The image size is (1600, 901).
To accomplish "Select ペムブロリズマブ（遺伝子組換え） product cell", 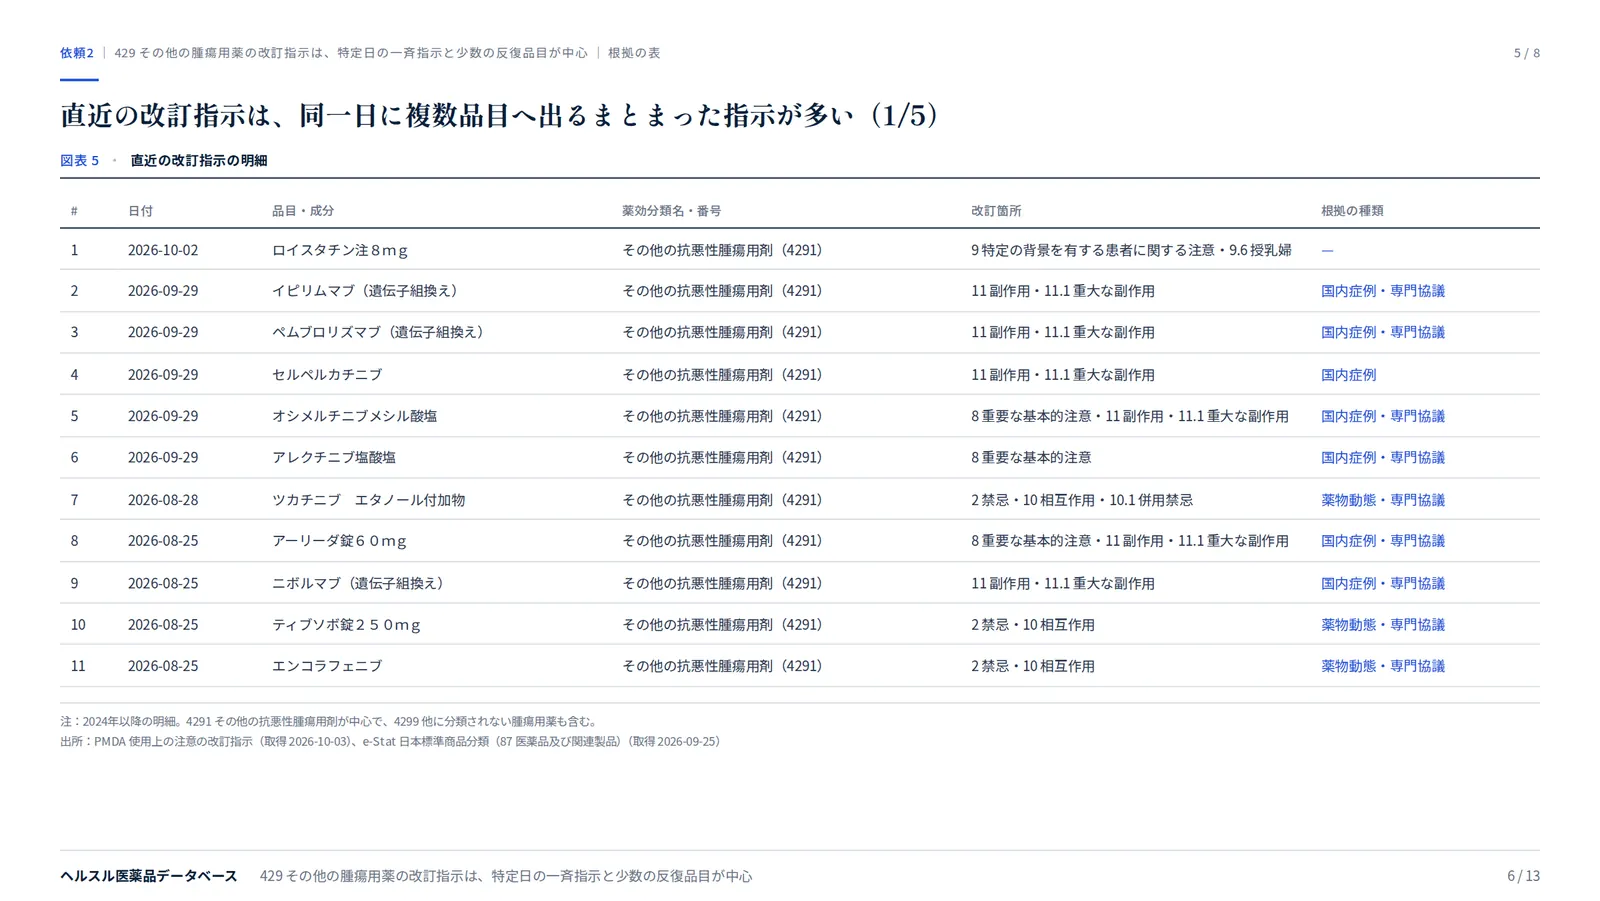I will pos(380,332).
